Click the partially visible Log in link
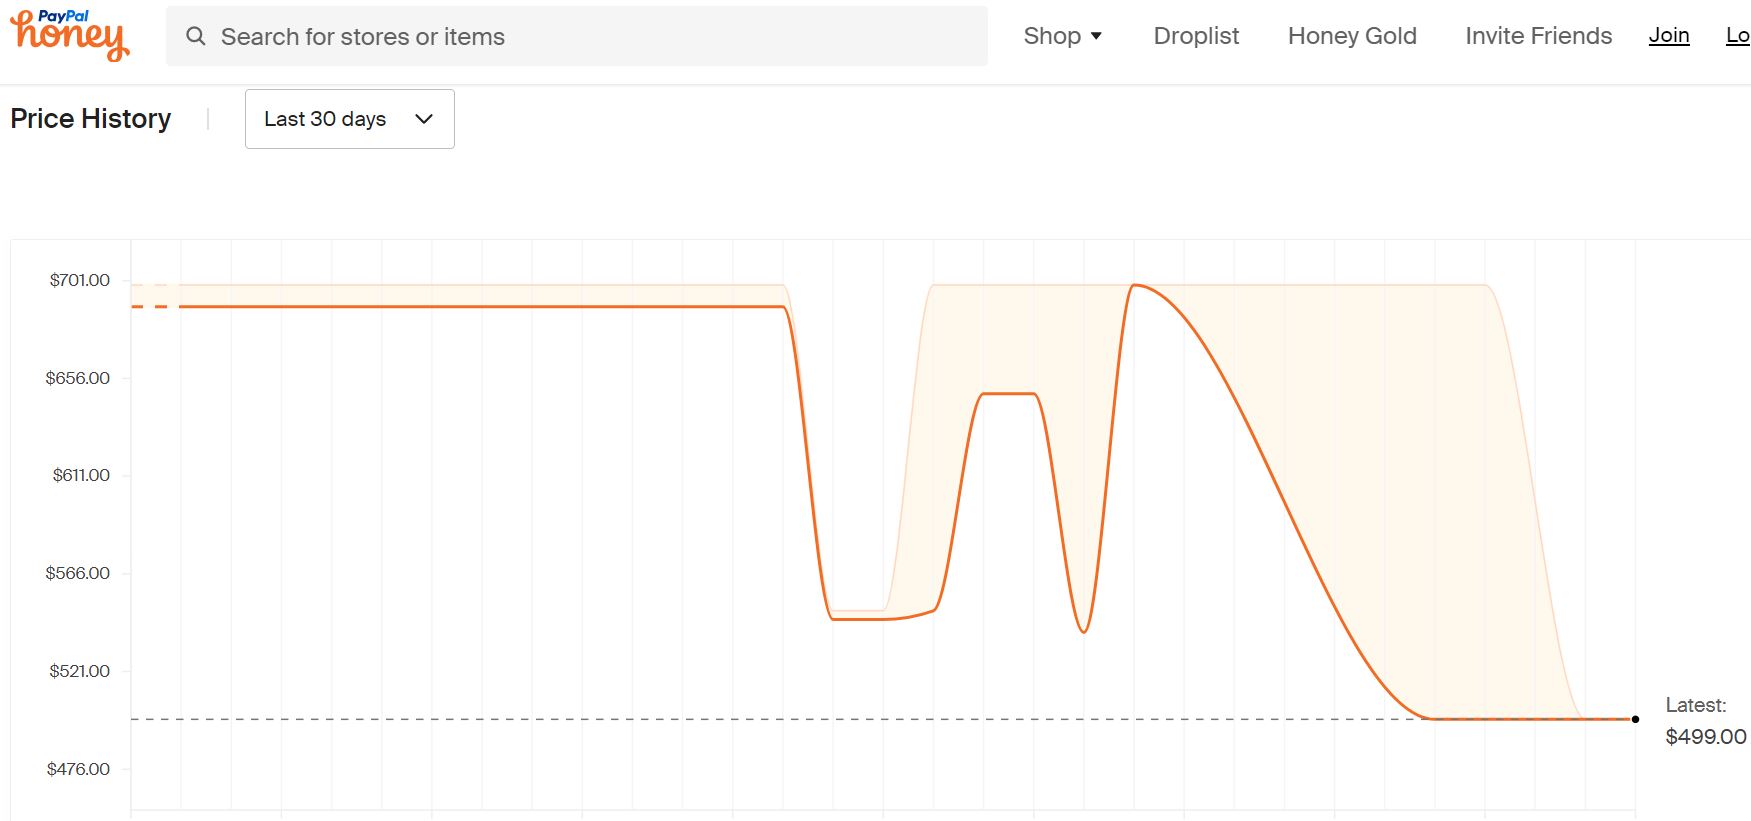The image size is (1751, 821). (1738, 35)
